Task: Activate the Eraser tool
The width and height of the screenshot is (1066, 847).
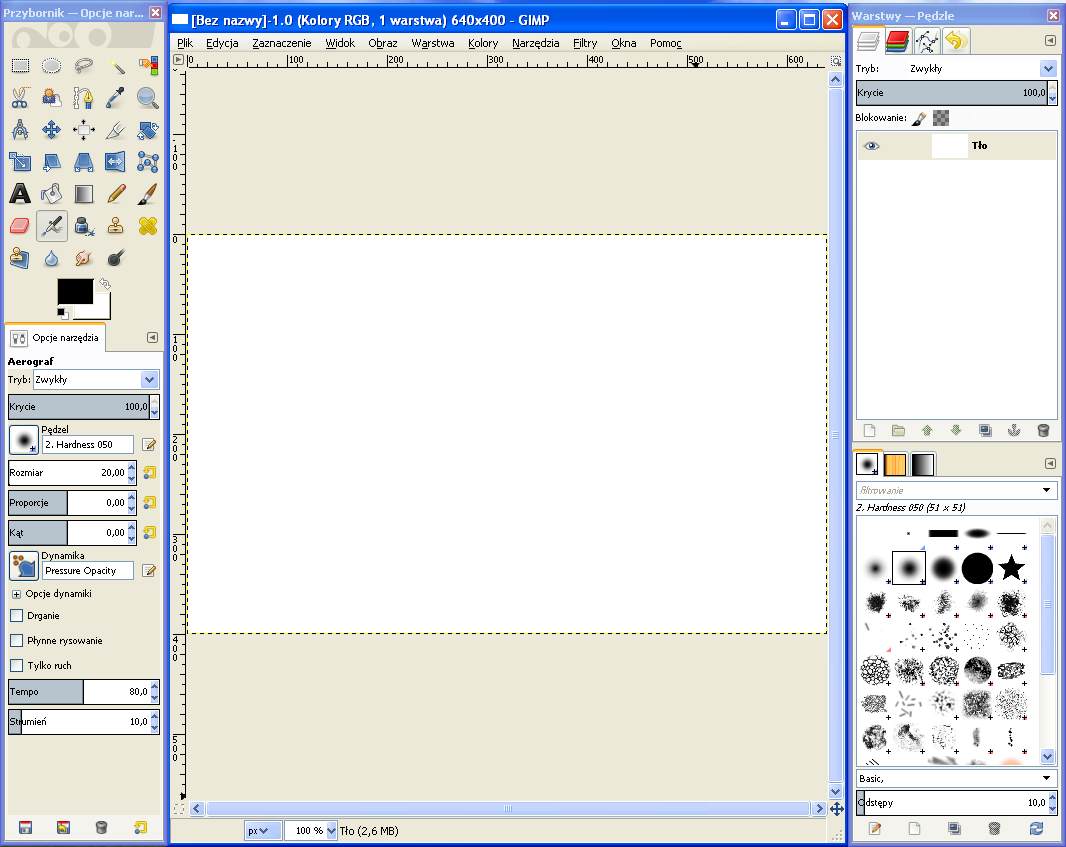Action: 20,227
